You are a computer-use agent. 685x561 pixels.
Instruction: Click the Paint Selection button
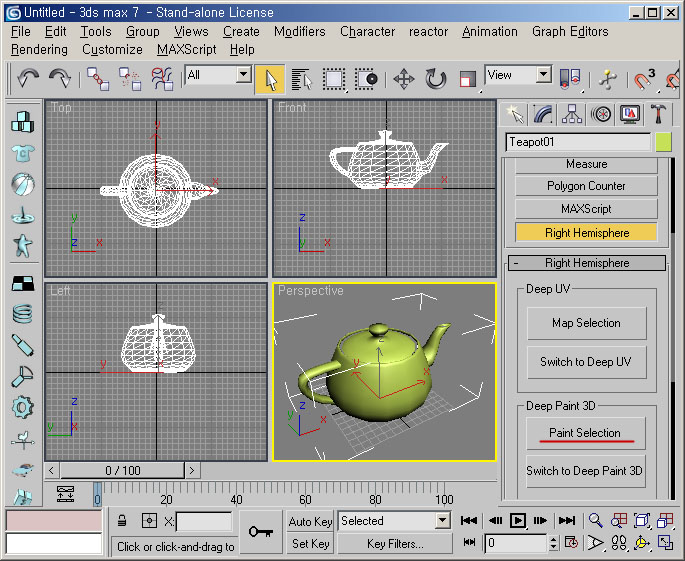pos(585,433)
